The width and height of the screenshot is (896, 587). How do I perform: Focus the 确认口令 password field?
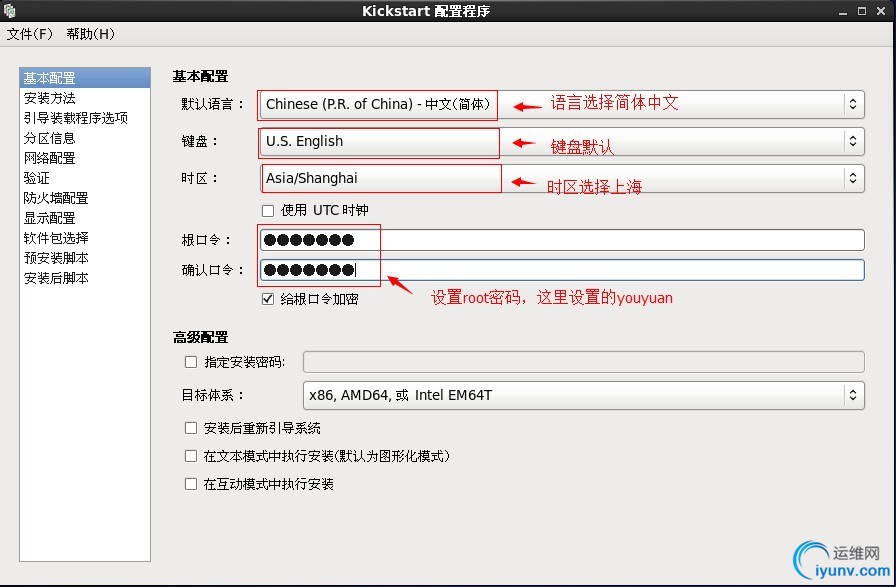562,270
